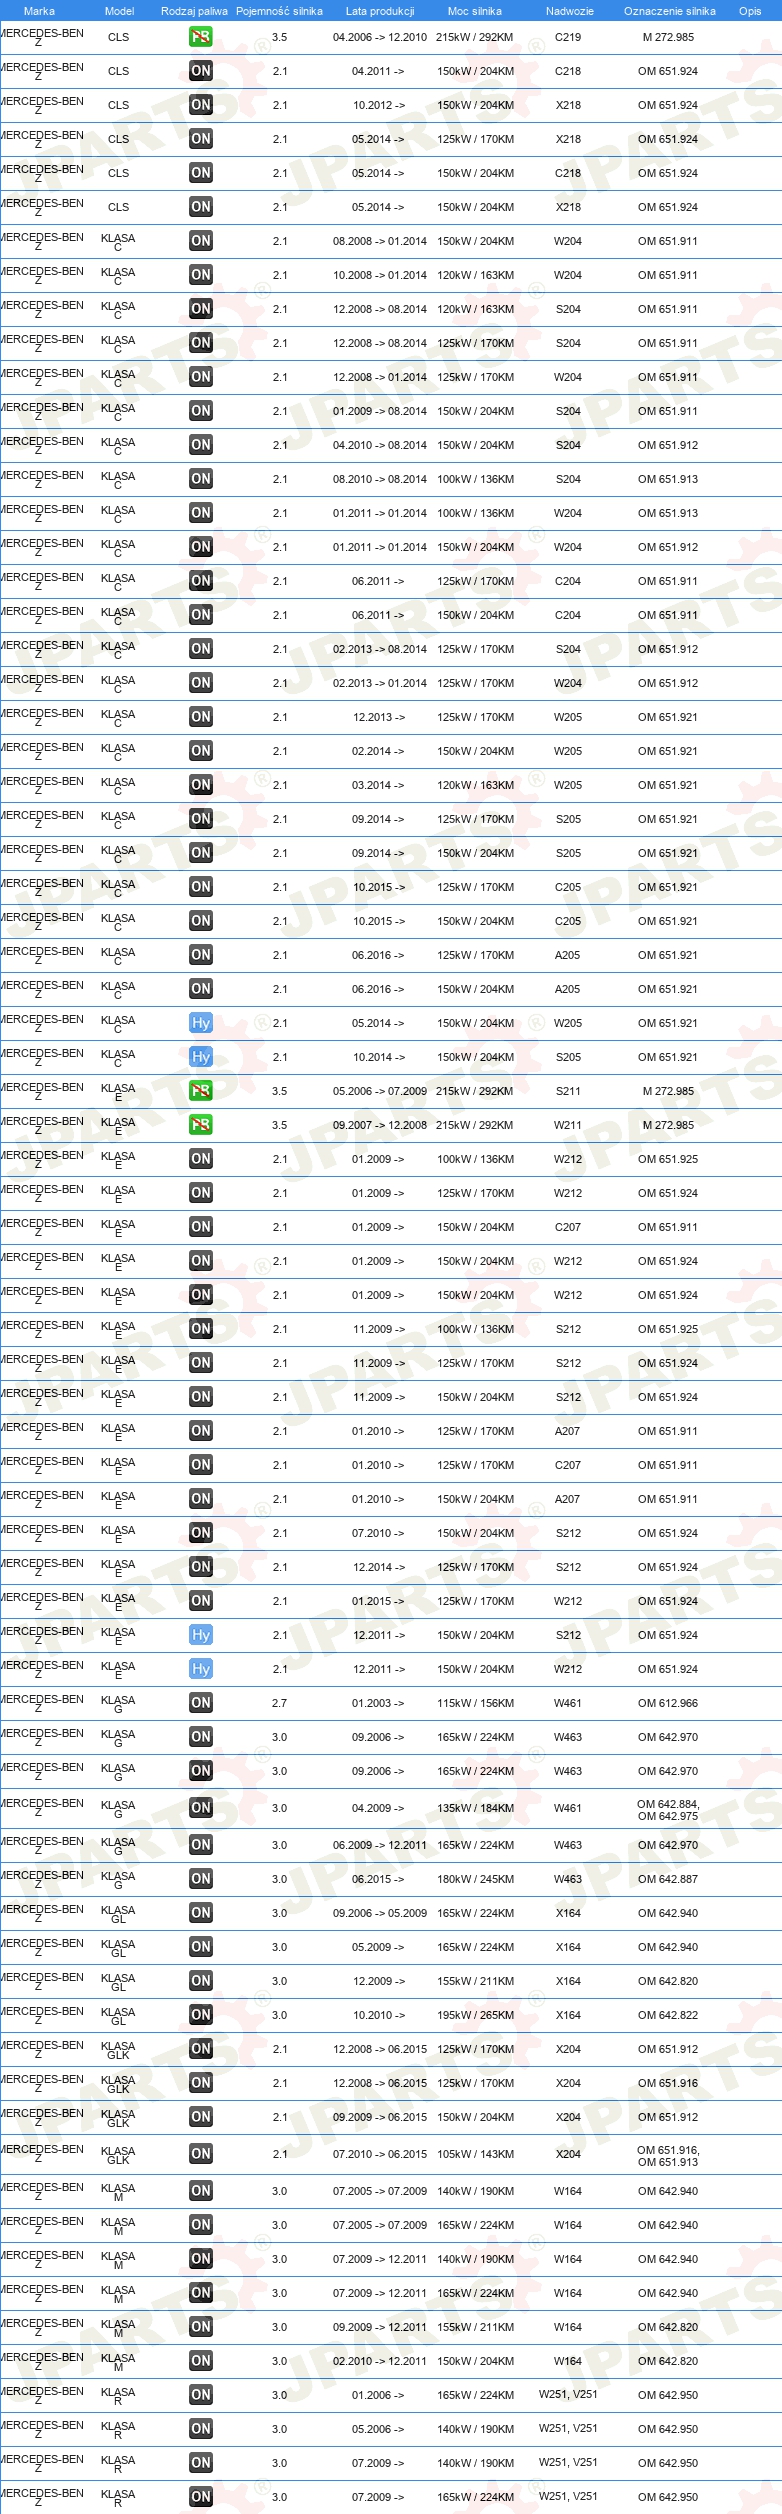The image size is (782, 2514).
Task: Click the Hy hybrid icon in the 05.2014 W205 row
Action: click(x=201, y=1023)
